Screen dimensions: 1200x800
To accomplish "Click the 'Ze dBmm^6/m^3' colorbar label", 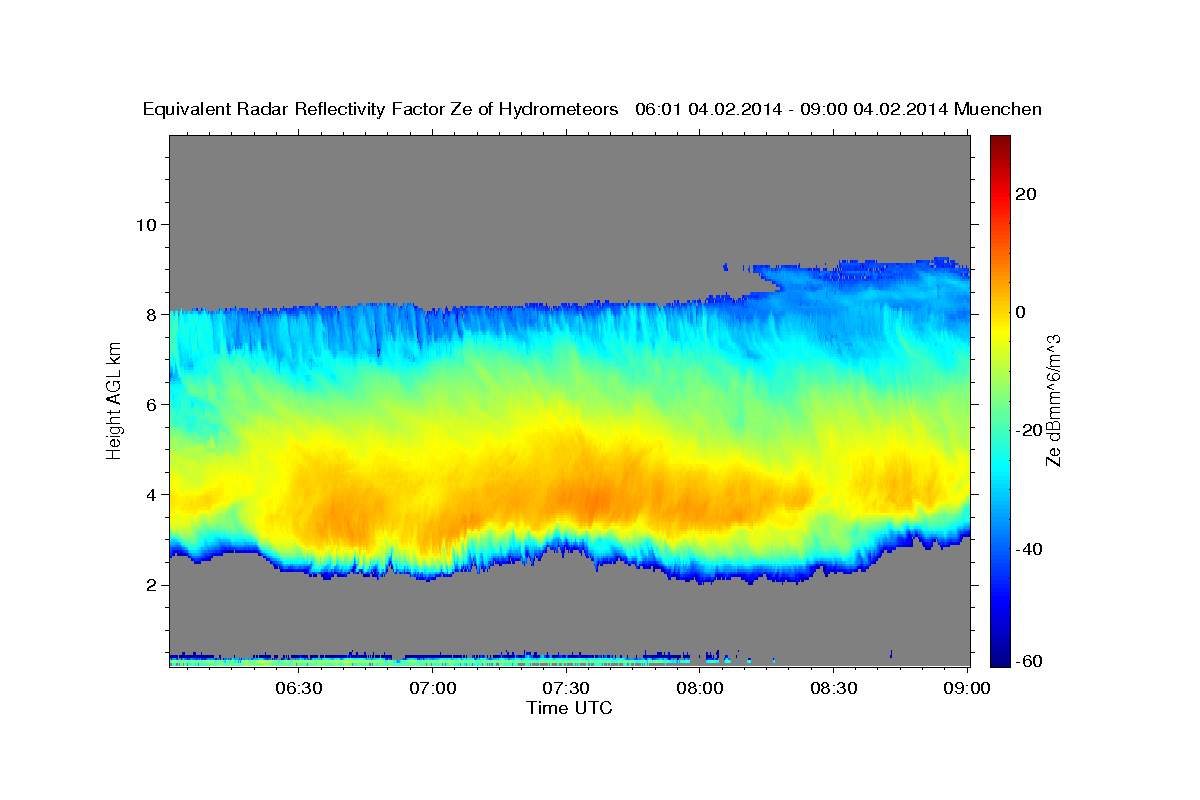I will coord(1052,400).
